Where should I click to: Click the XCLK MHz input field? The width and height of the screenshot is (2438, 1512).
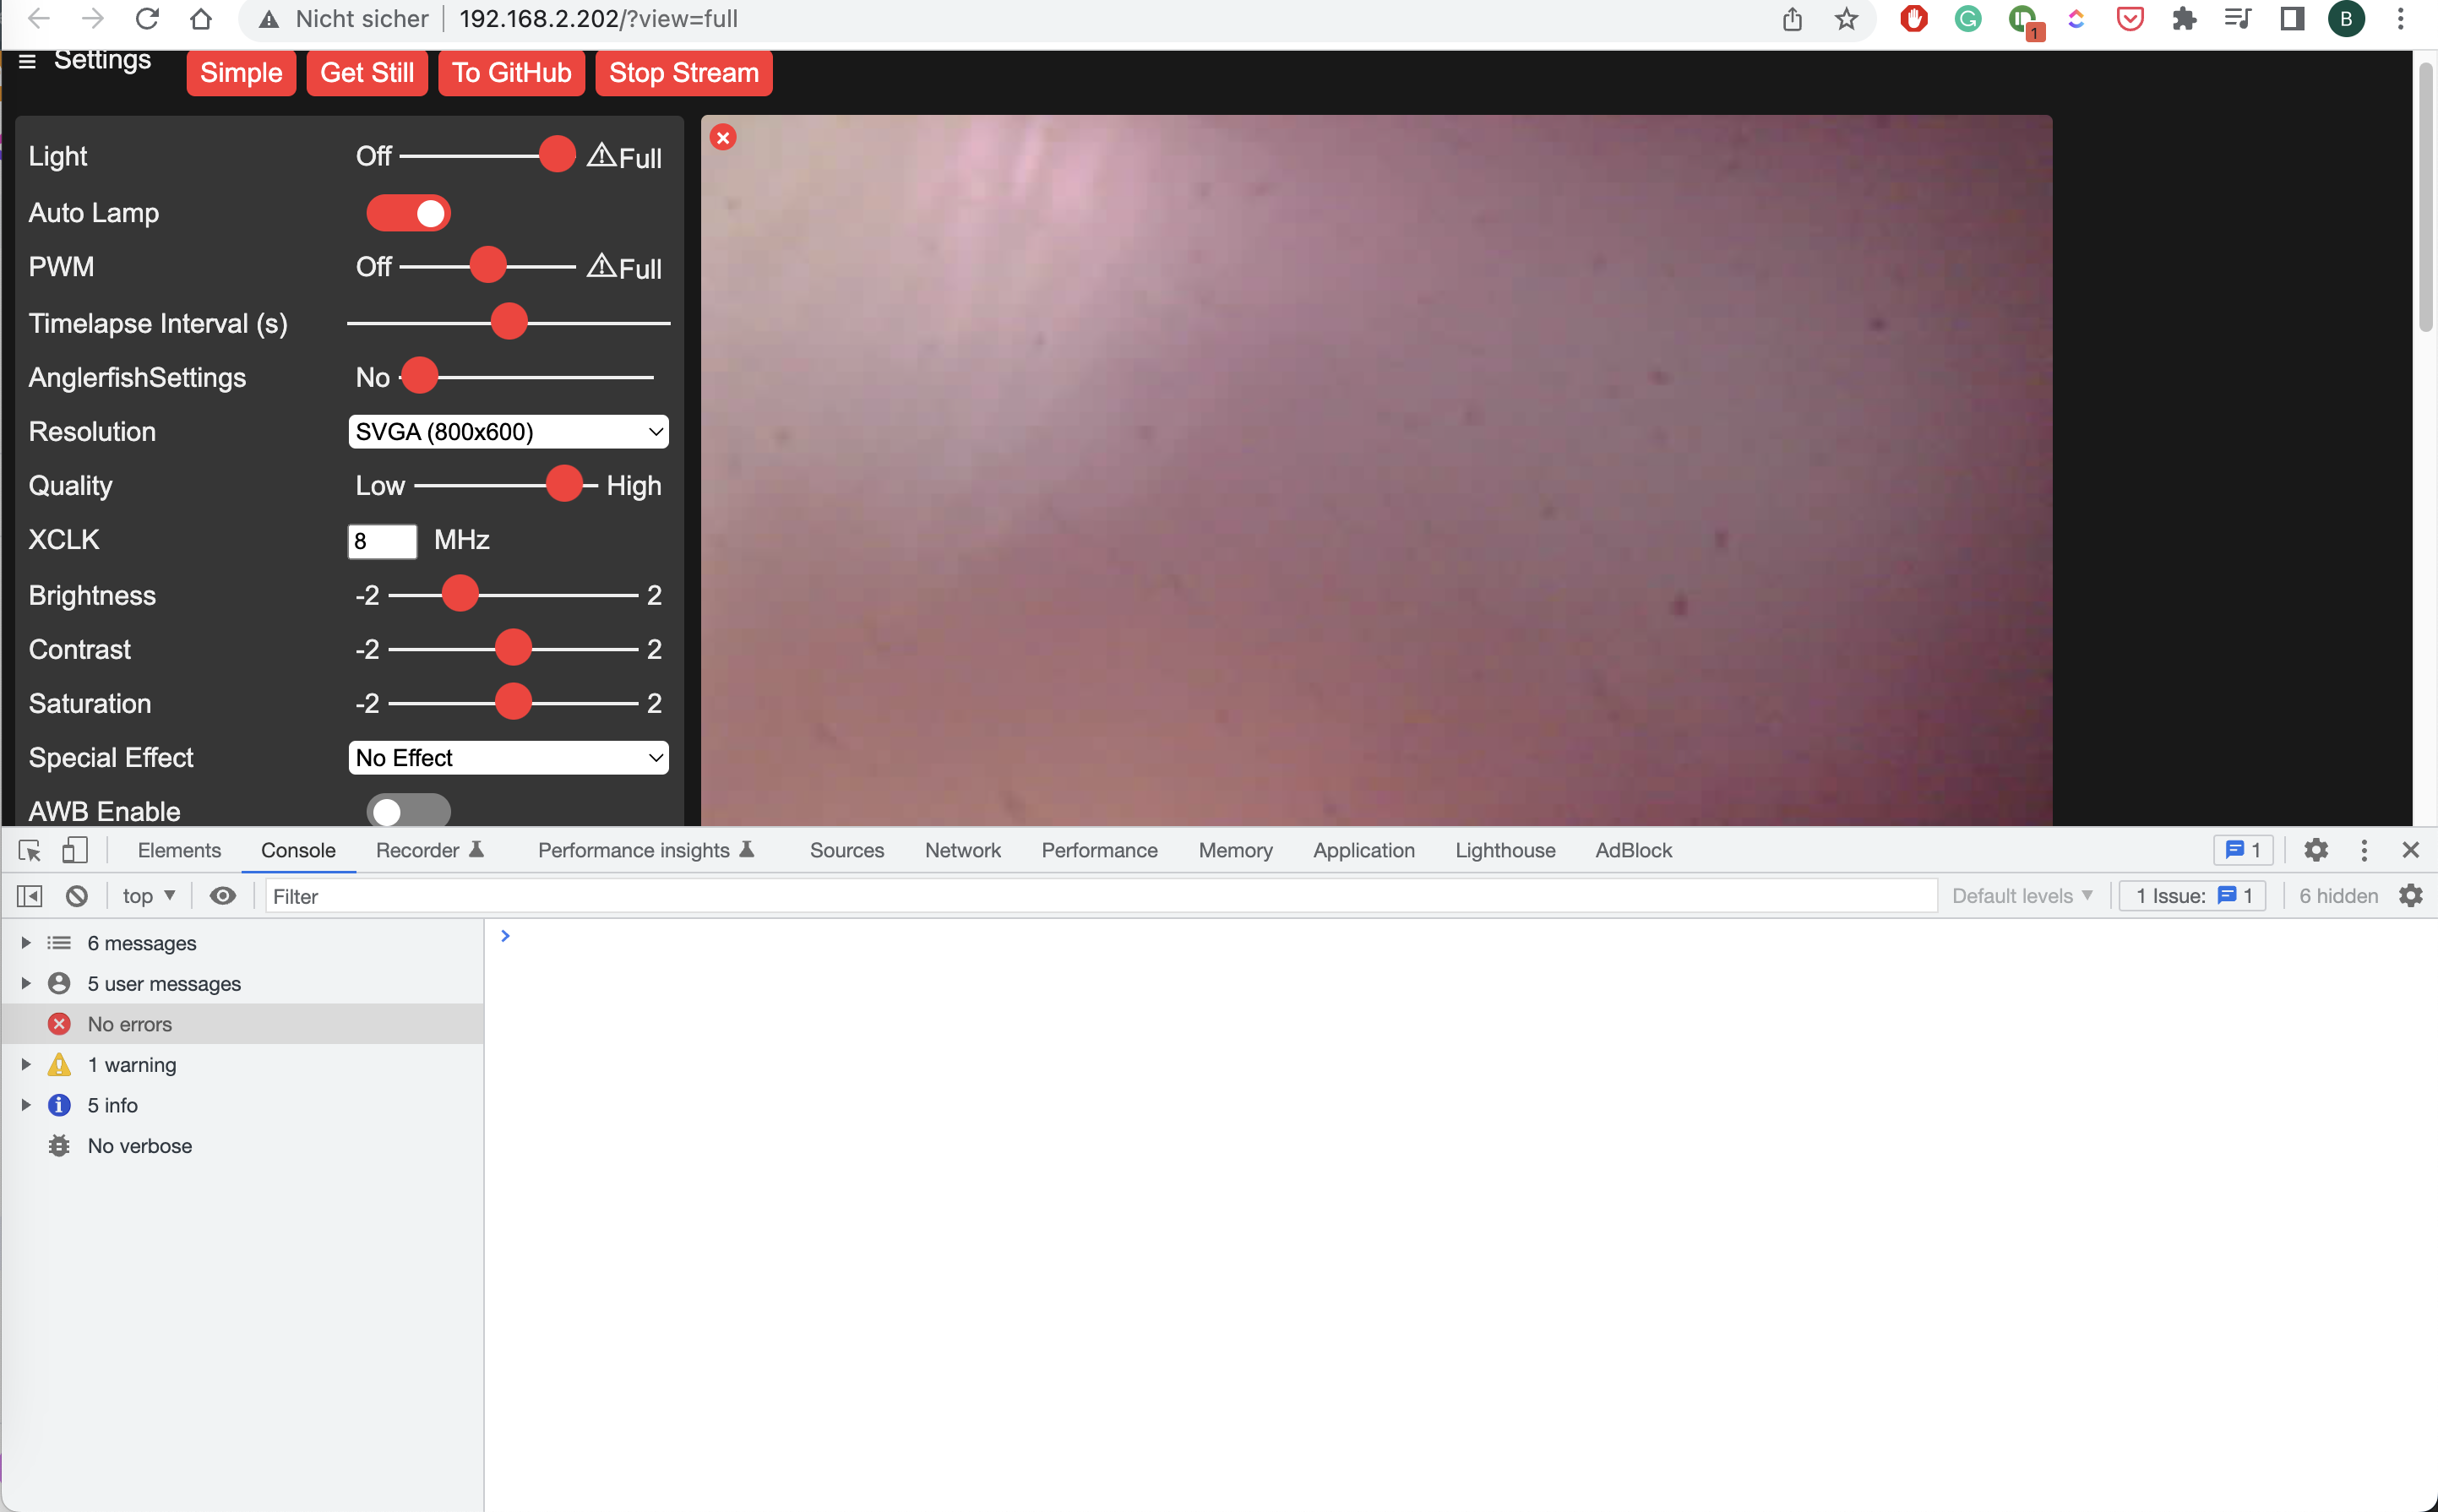pyautogui.click(x=382, y=540)
